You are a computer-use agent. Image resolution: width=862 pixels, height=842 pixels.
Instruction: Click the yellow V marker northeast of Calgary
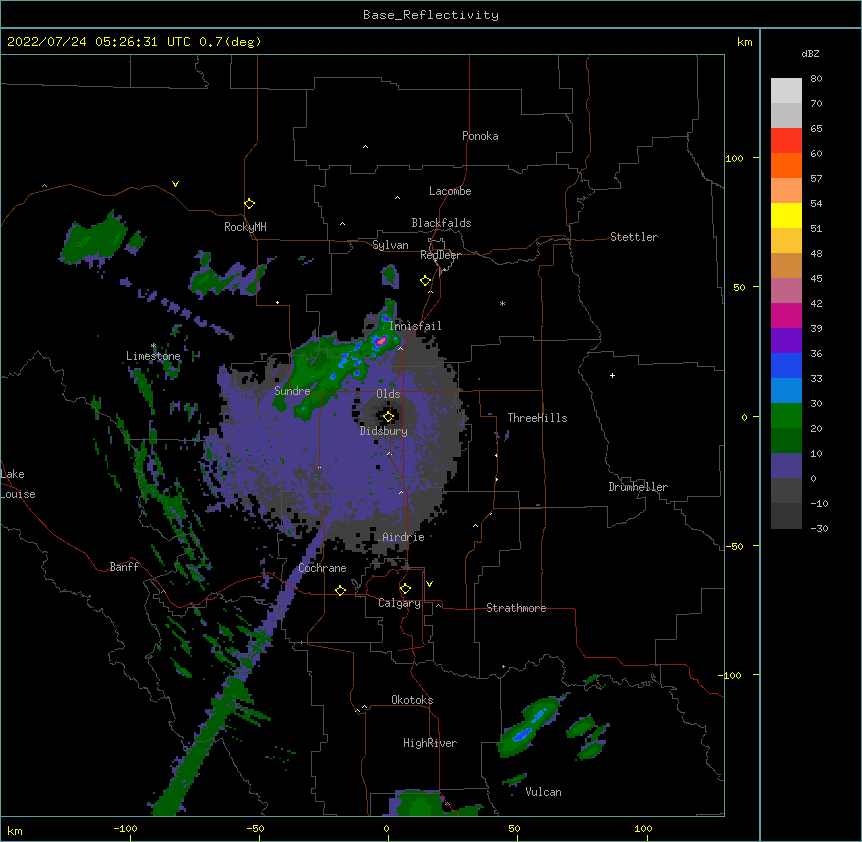pos(429,584)
